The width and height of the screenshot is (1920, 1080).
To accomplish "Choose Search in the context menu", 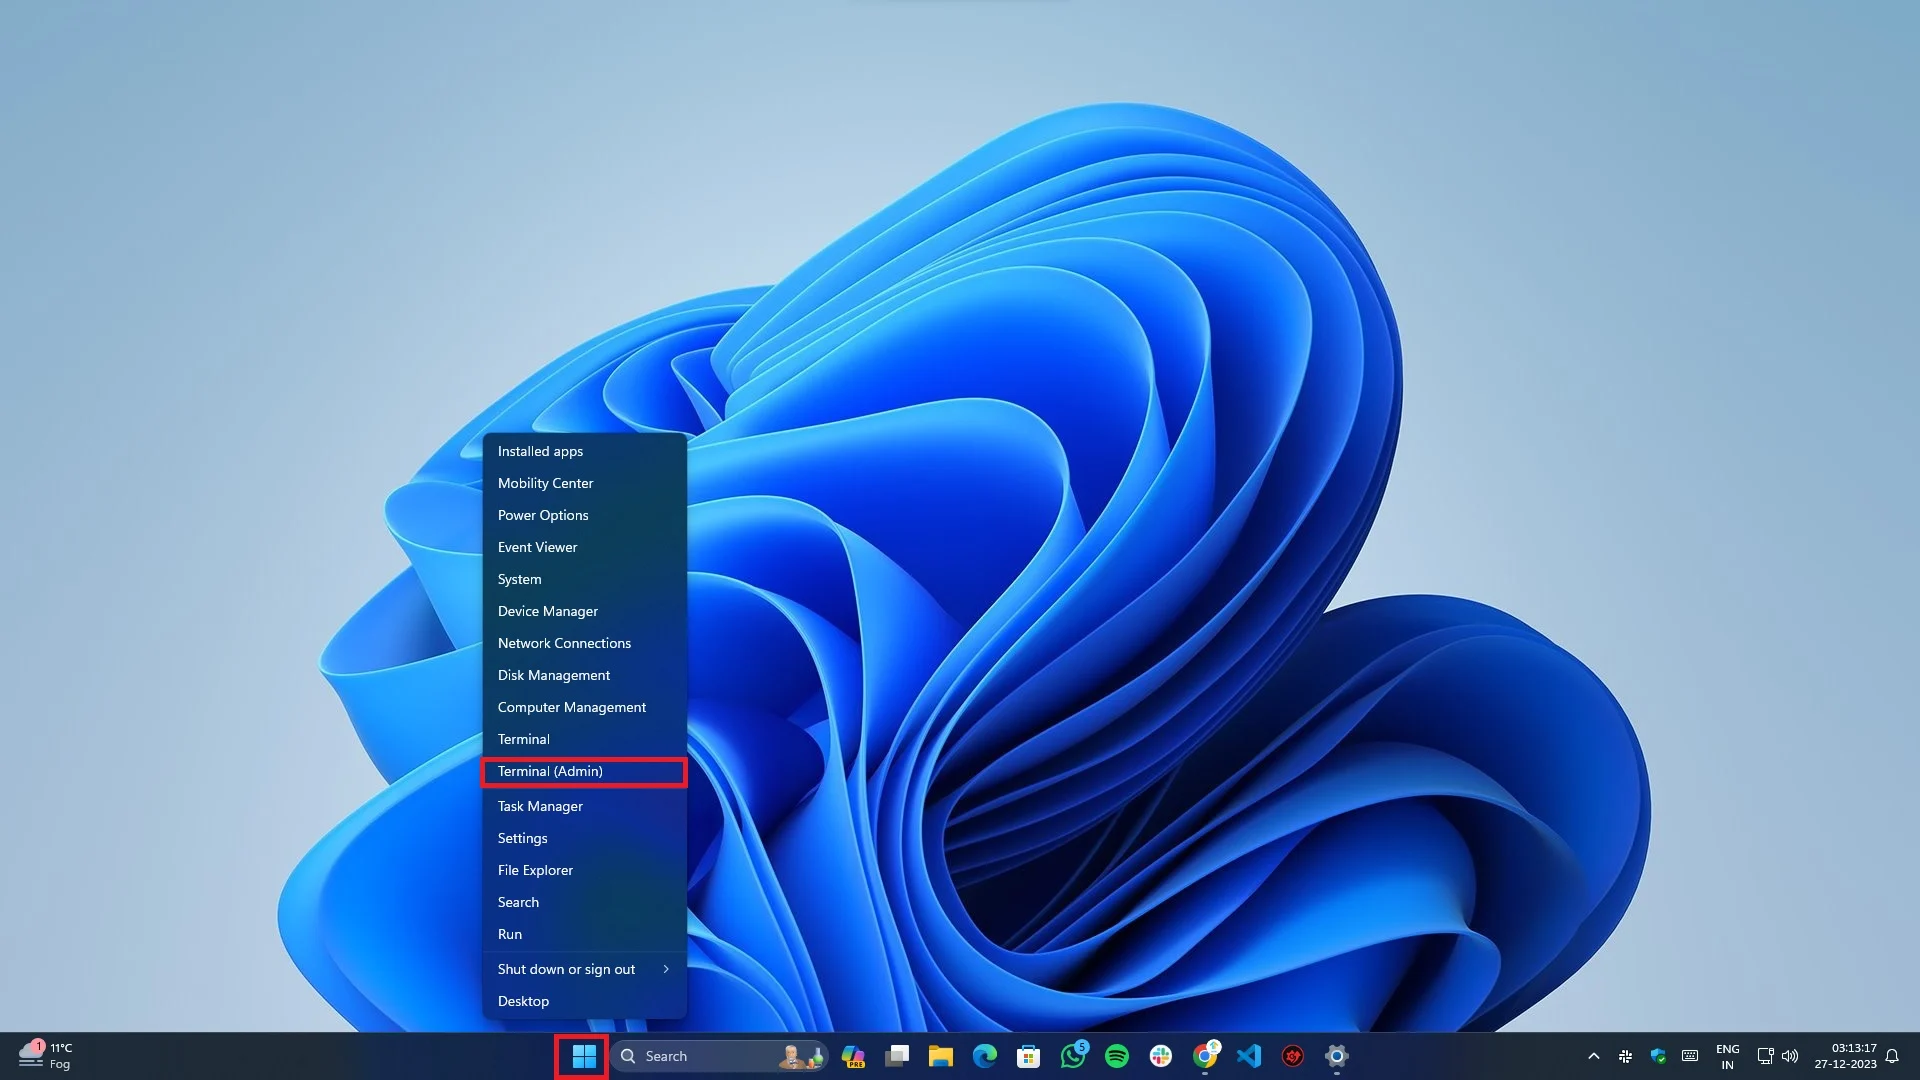I will [584, 902].
